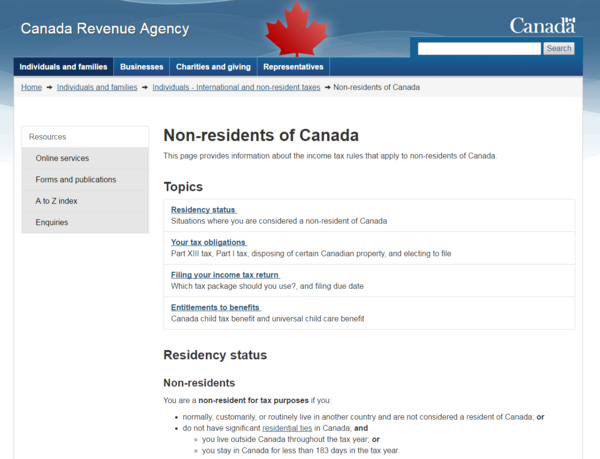Screen dimensions: 600x459
Task: Open Filing your income tax return link
Action: [x=225, y=275]
